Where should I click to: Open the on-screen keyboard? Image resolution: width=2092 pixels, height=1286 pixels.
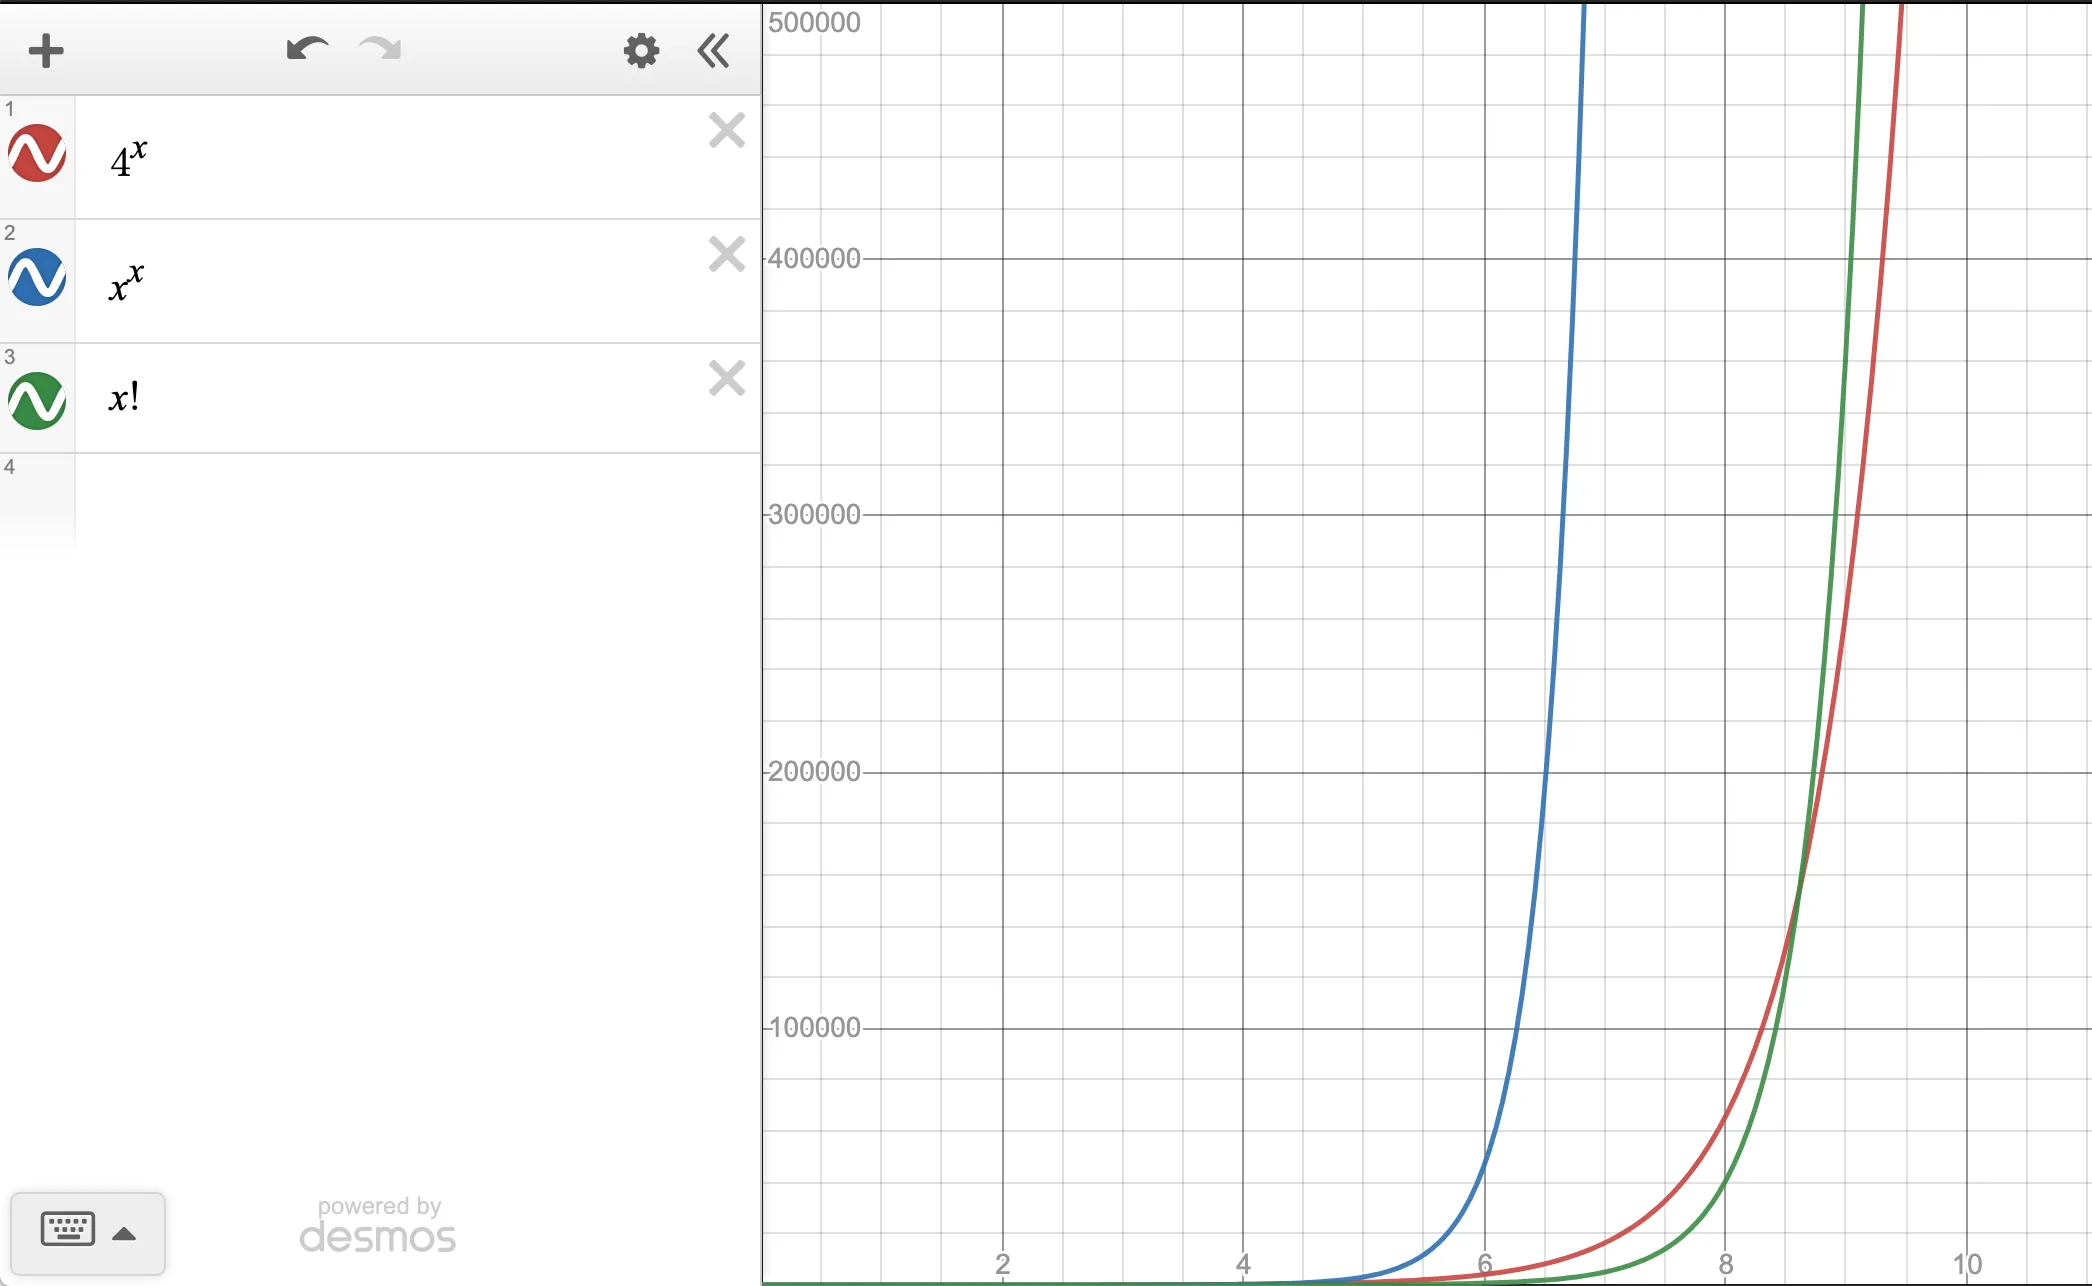(67, 1230)
